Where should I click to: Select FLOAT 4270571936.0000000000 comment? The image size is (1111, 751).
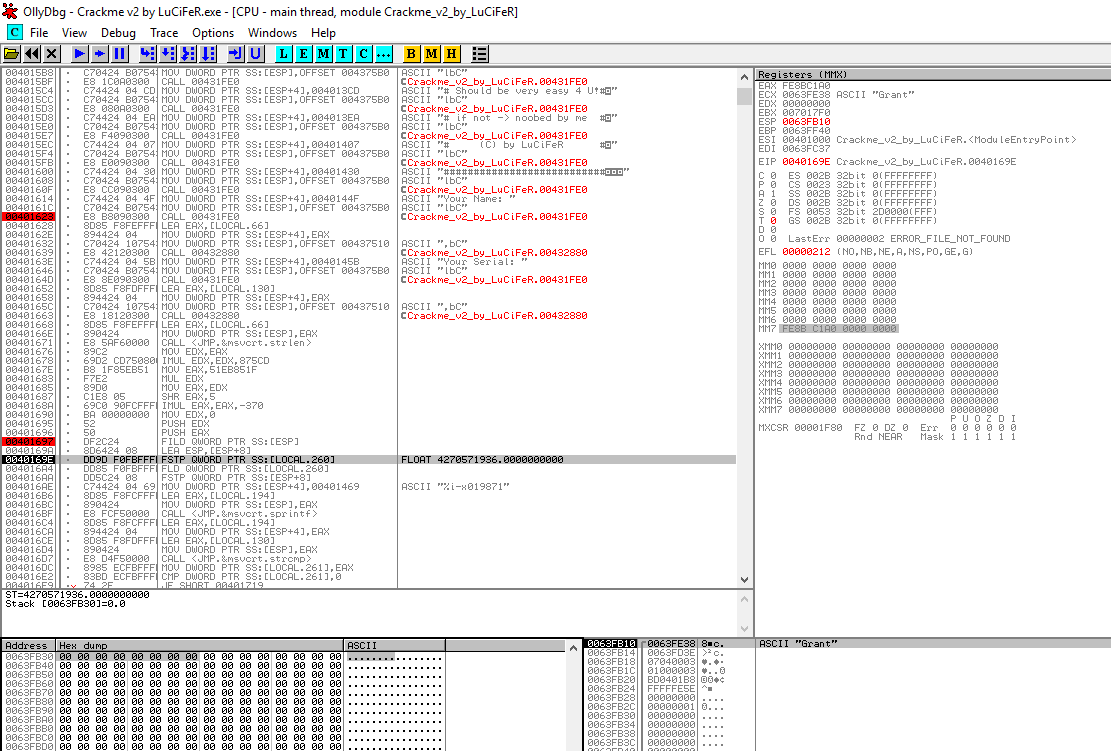tap(483, 460)
